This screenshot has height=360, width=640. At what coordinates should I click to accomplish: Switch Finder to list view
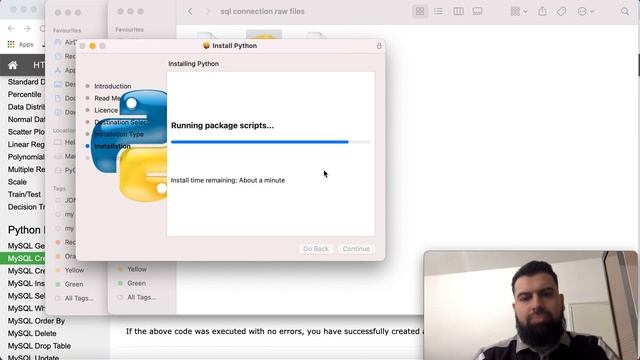[x=438, y=11]
